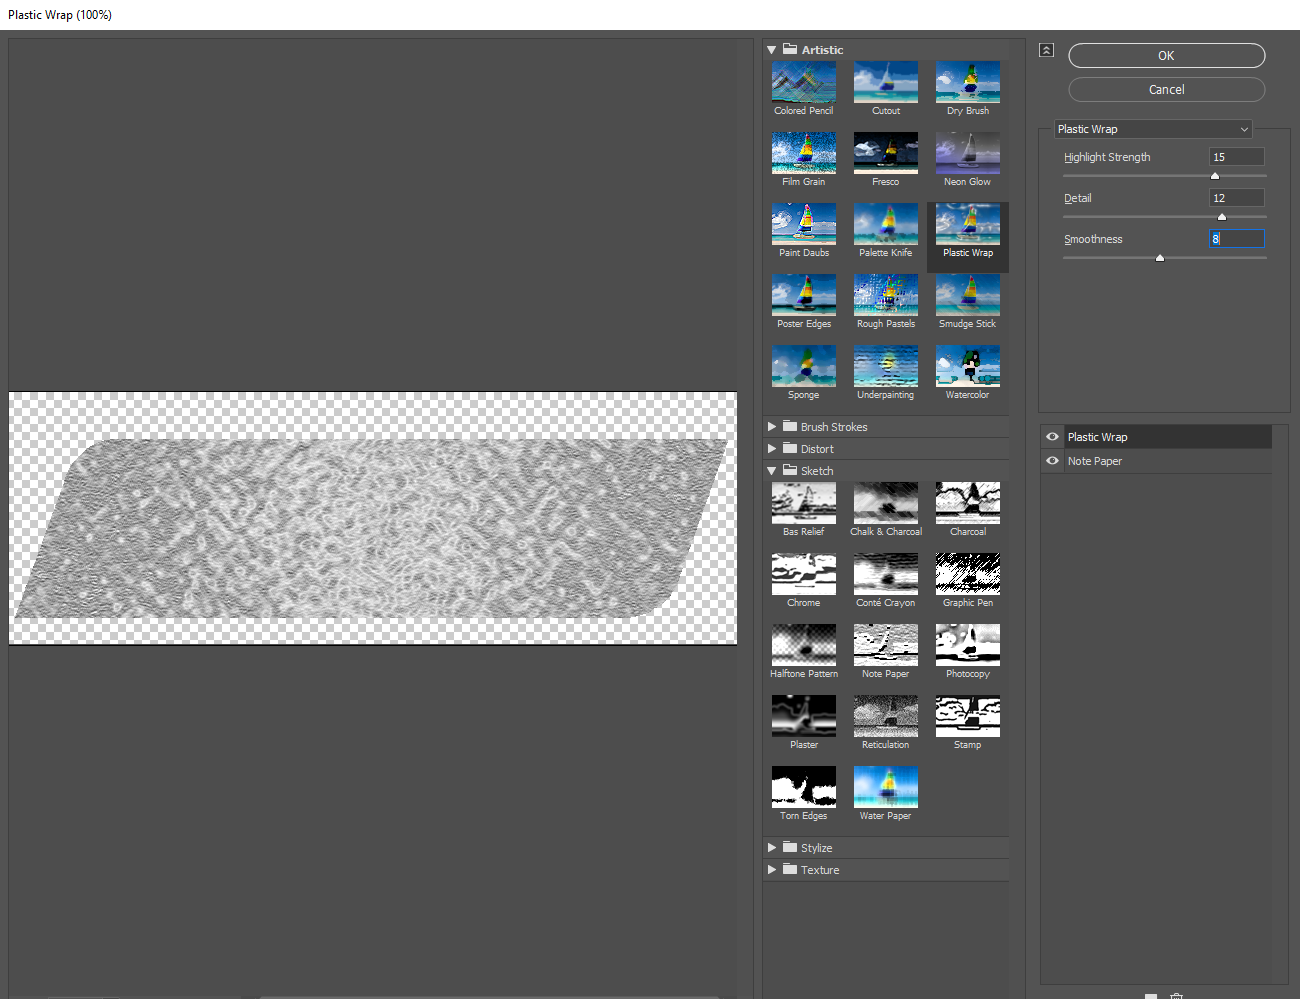Select the Neon Glow filter
The width and height of the screenshot is (1300, 999).
pos(967,152)
